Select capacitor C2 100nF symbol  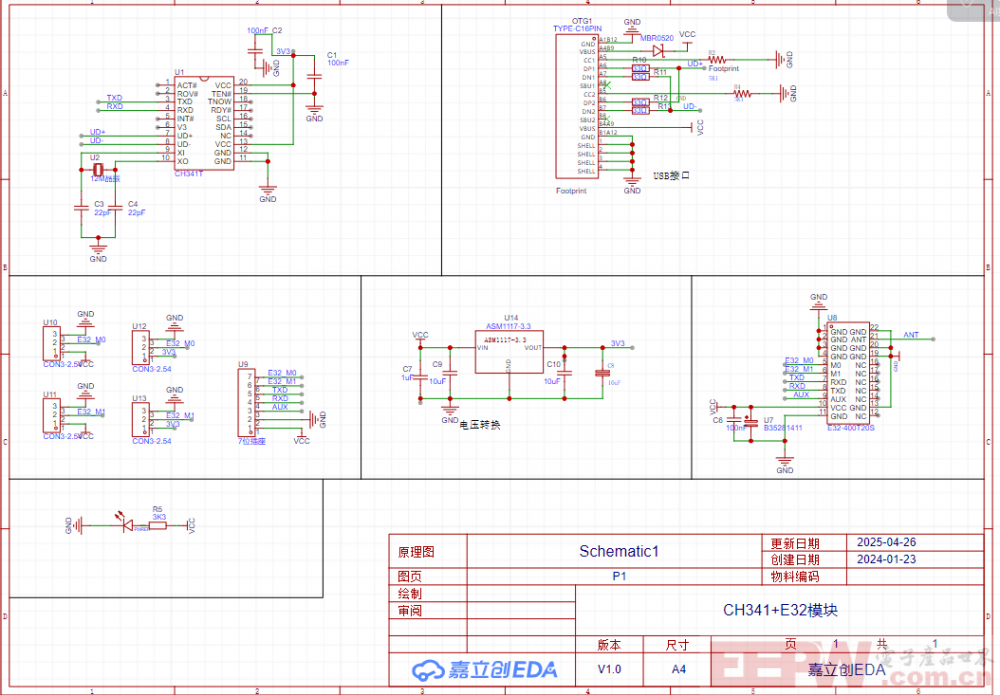coord(256,50)
